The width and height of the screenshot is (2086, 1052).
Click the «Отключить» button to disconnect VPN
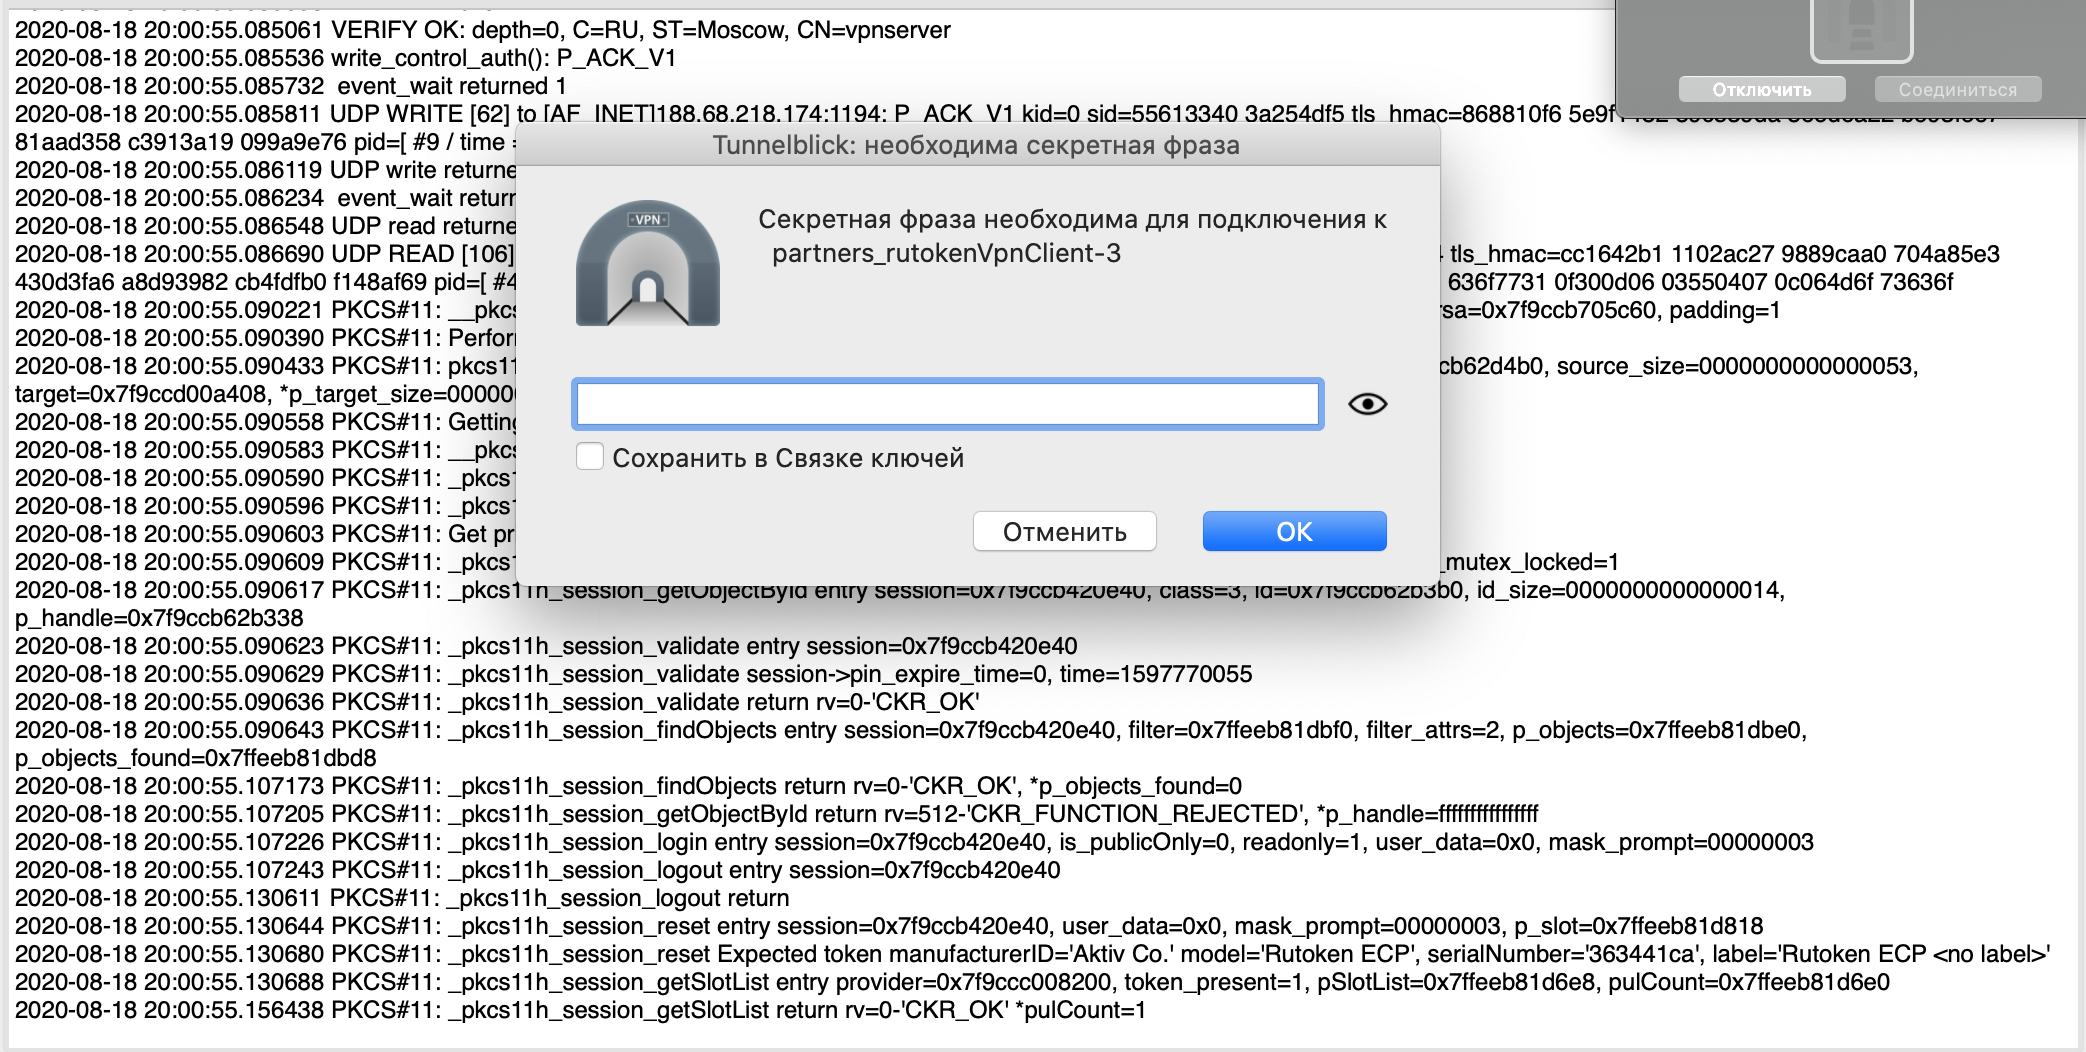click(x=1762, y=88)
